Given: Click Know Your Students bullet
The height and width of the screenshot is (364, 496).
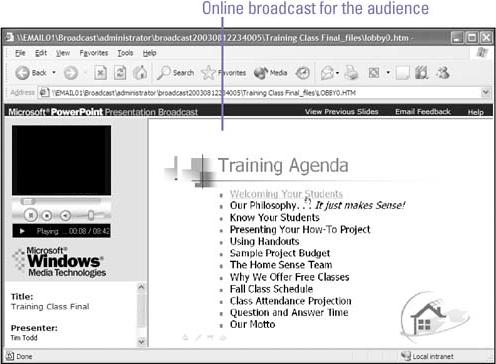Looking at the screenshot, I should pos(275,218).
